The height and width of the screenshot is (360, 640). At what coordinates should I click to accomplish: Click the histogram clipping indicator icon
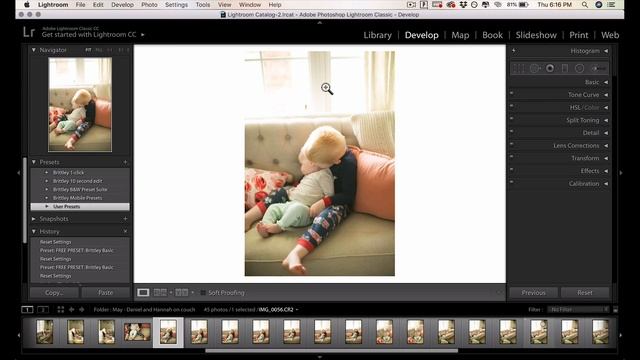coord(513,51)
